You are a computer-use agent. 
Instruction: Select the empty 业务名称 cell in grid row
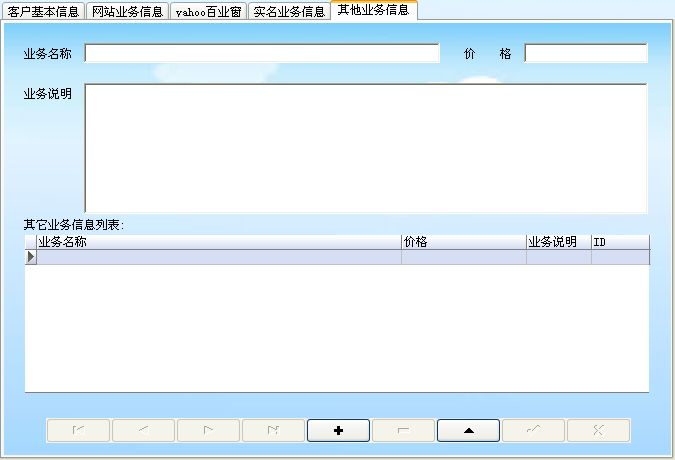click(x=219, y=257)
